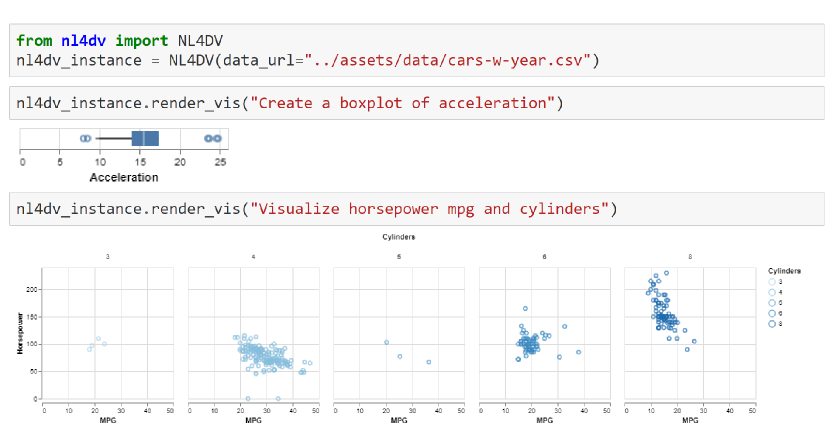Select the 4-cylinder scatter plot panel
Screen dimensions: 830x436
(x=252, y=334)
